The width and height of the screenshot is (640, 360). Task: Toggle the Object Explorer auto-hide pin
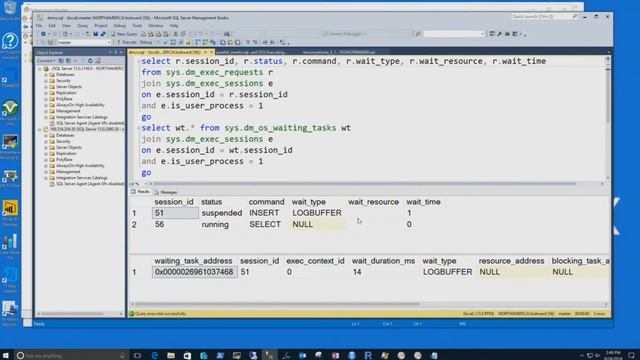point(116,52)
